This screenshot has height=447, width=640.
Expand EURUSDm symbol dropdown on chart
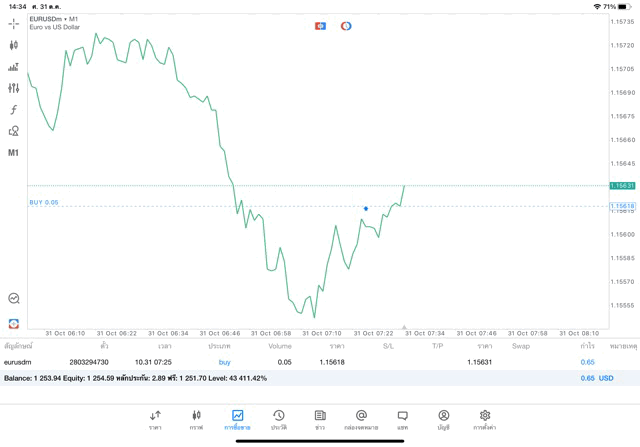tap(55, 19)
